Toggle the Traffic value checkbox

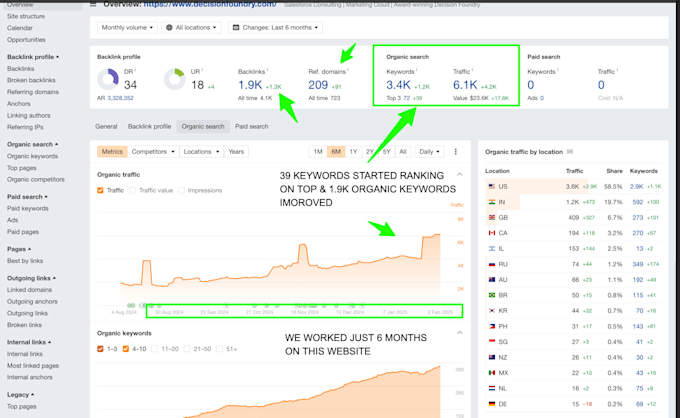coord(133,190)
